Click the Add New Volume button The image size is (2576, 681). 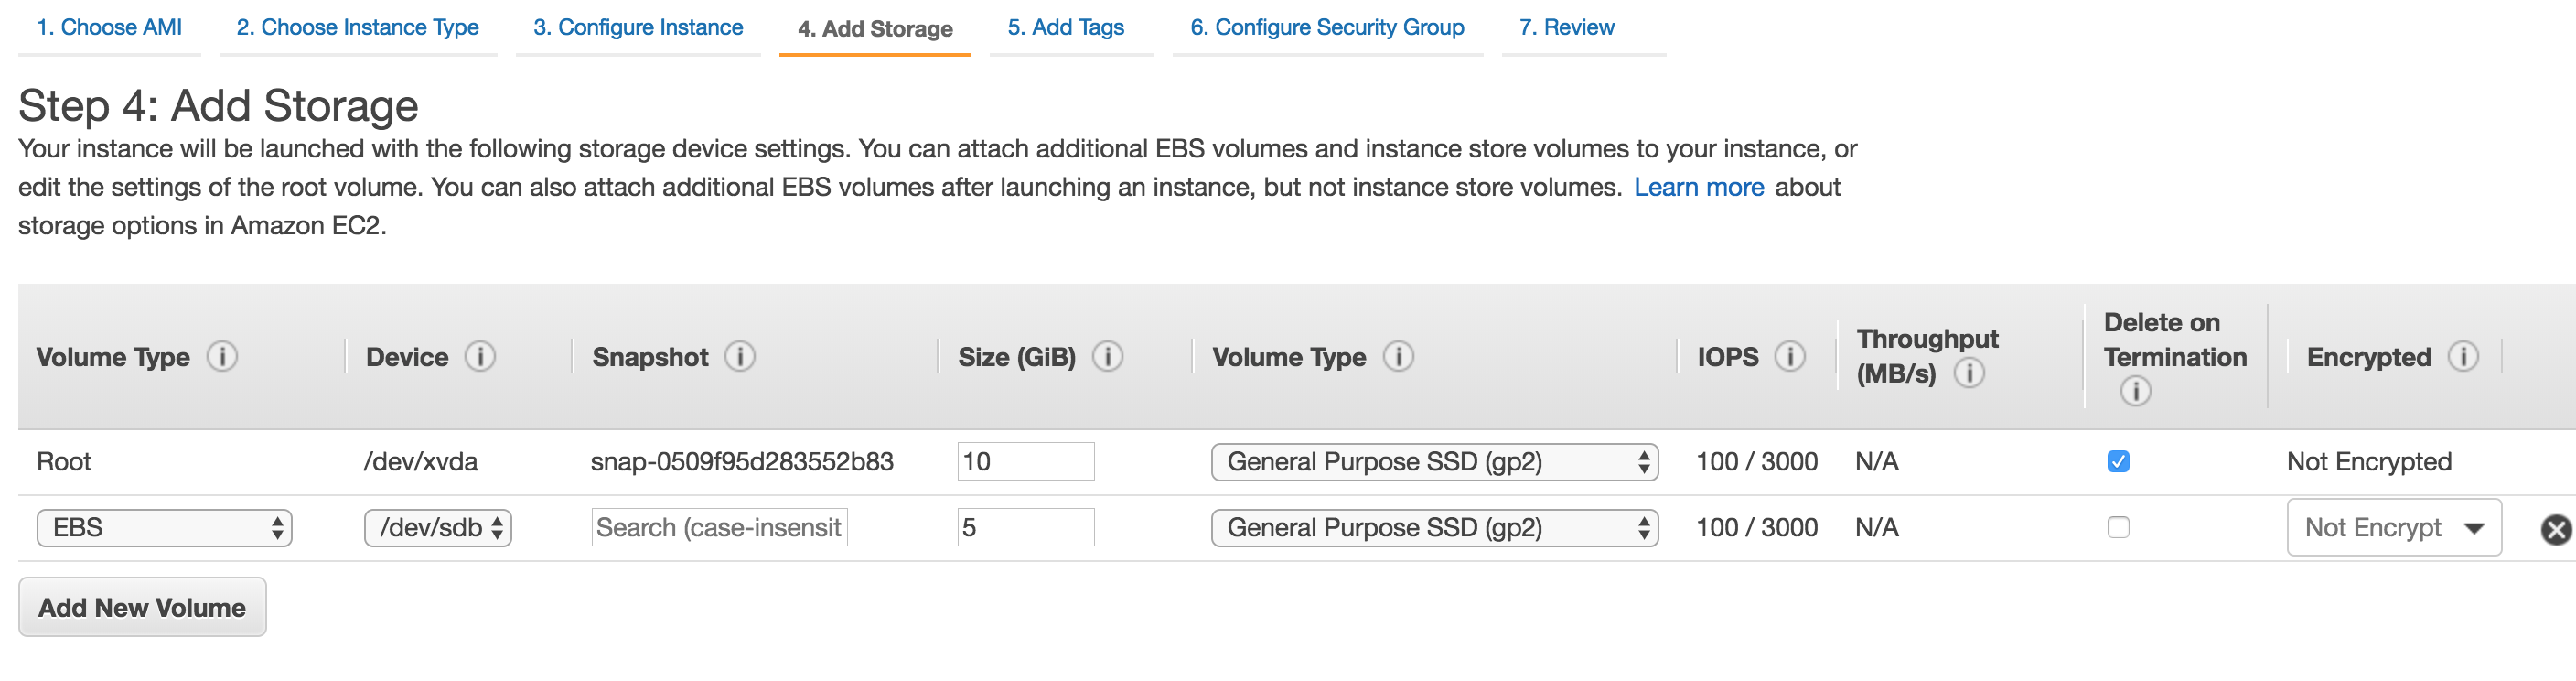click(x=142, y=608)
